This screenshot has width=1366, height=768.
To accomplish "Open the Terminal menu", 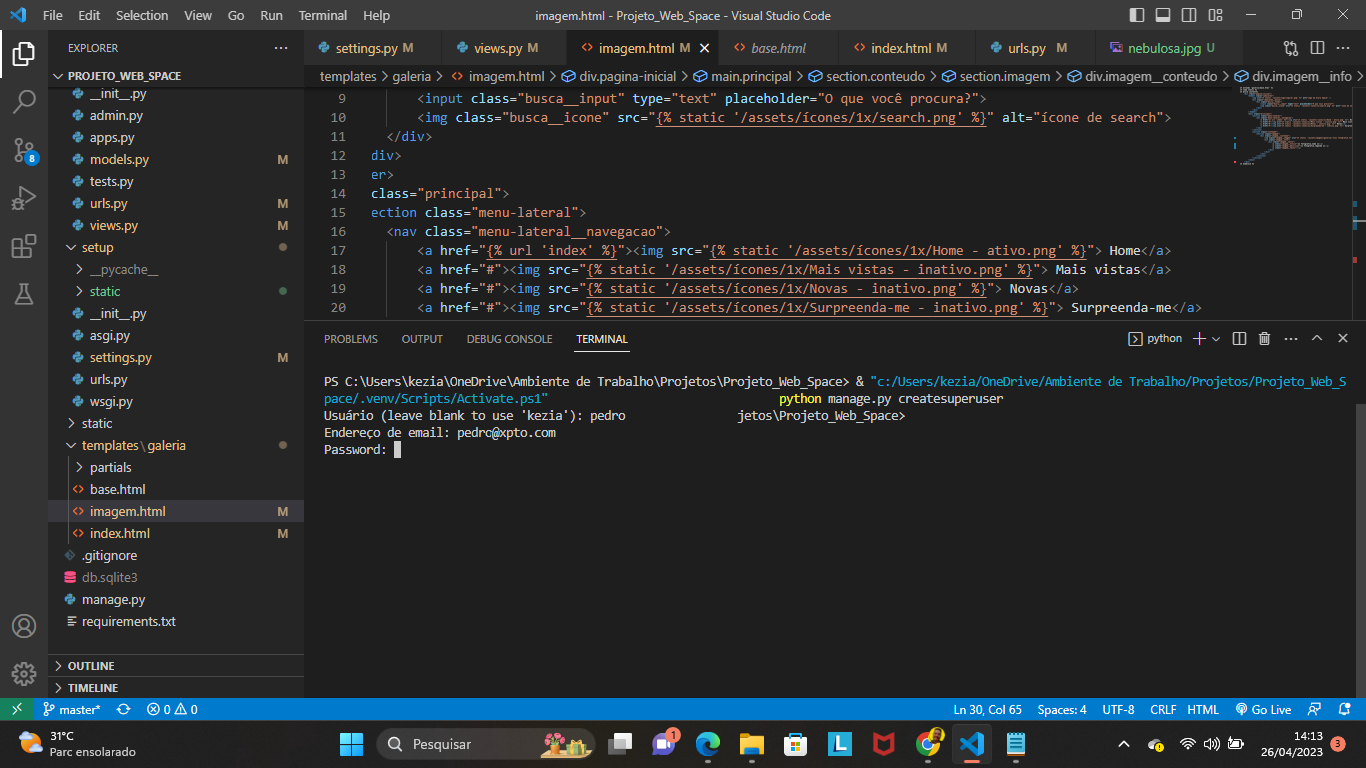I will [323, 15].
